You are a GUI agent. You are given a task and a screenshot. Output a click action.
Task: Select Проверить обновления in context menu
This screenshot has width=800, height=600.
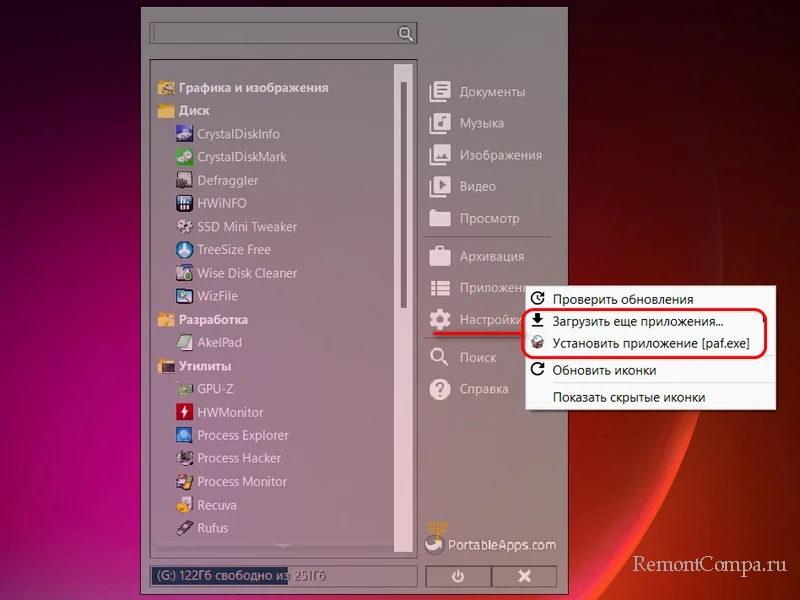click(622, 299)
